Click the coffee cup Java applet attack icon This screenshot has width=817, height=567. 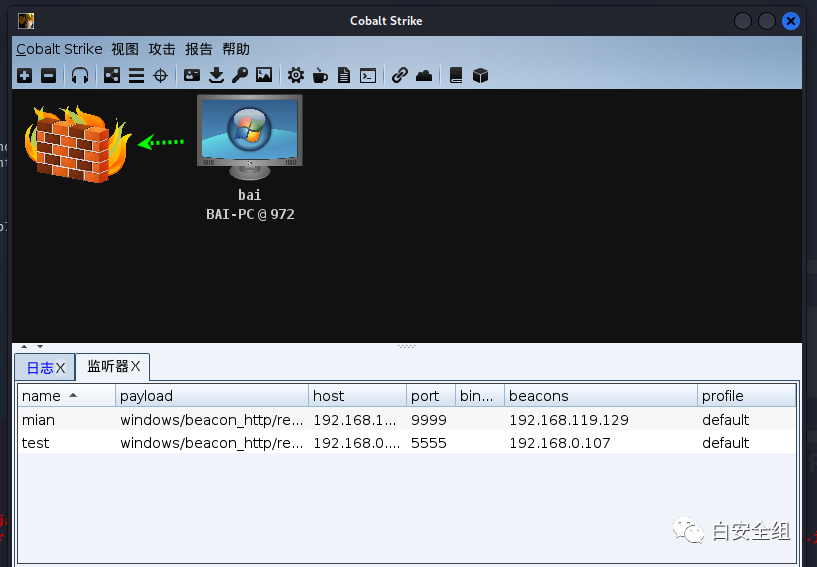point(320,76)
